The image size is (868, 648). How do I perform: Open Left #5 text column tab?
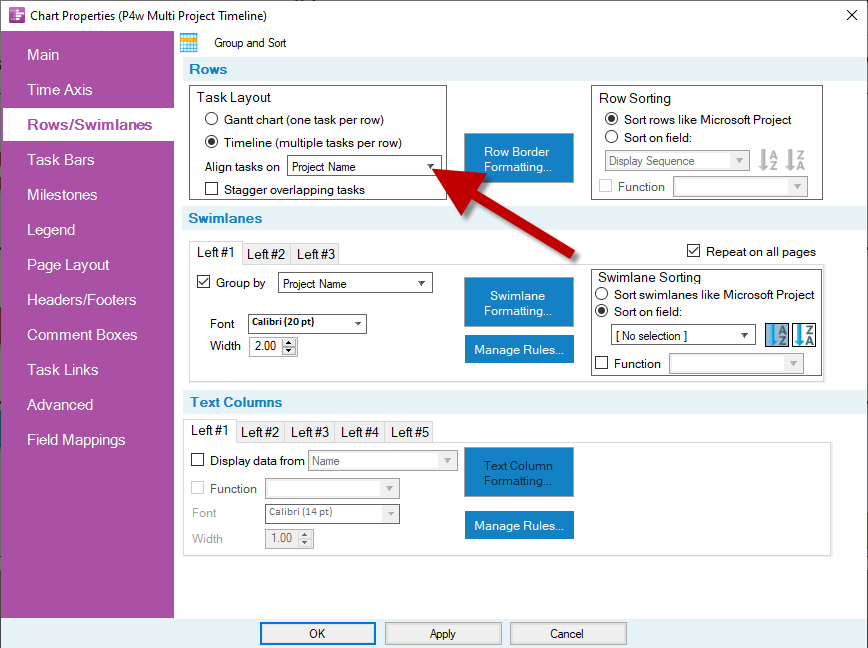coord(409,432)
